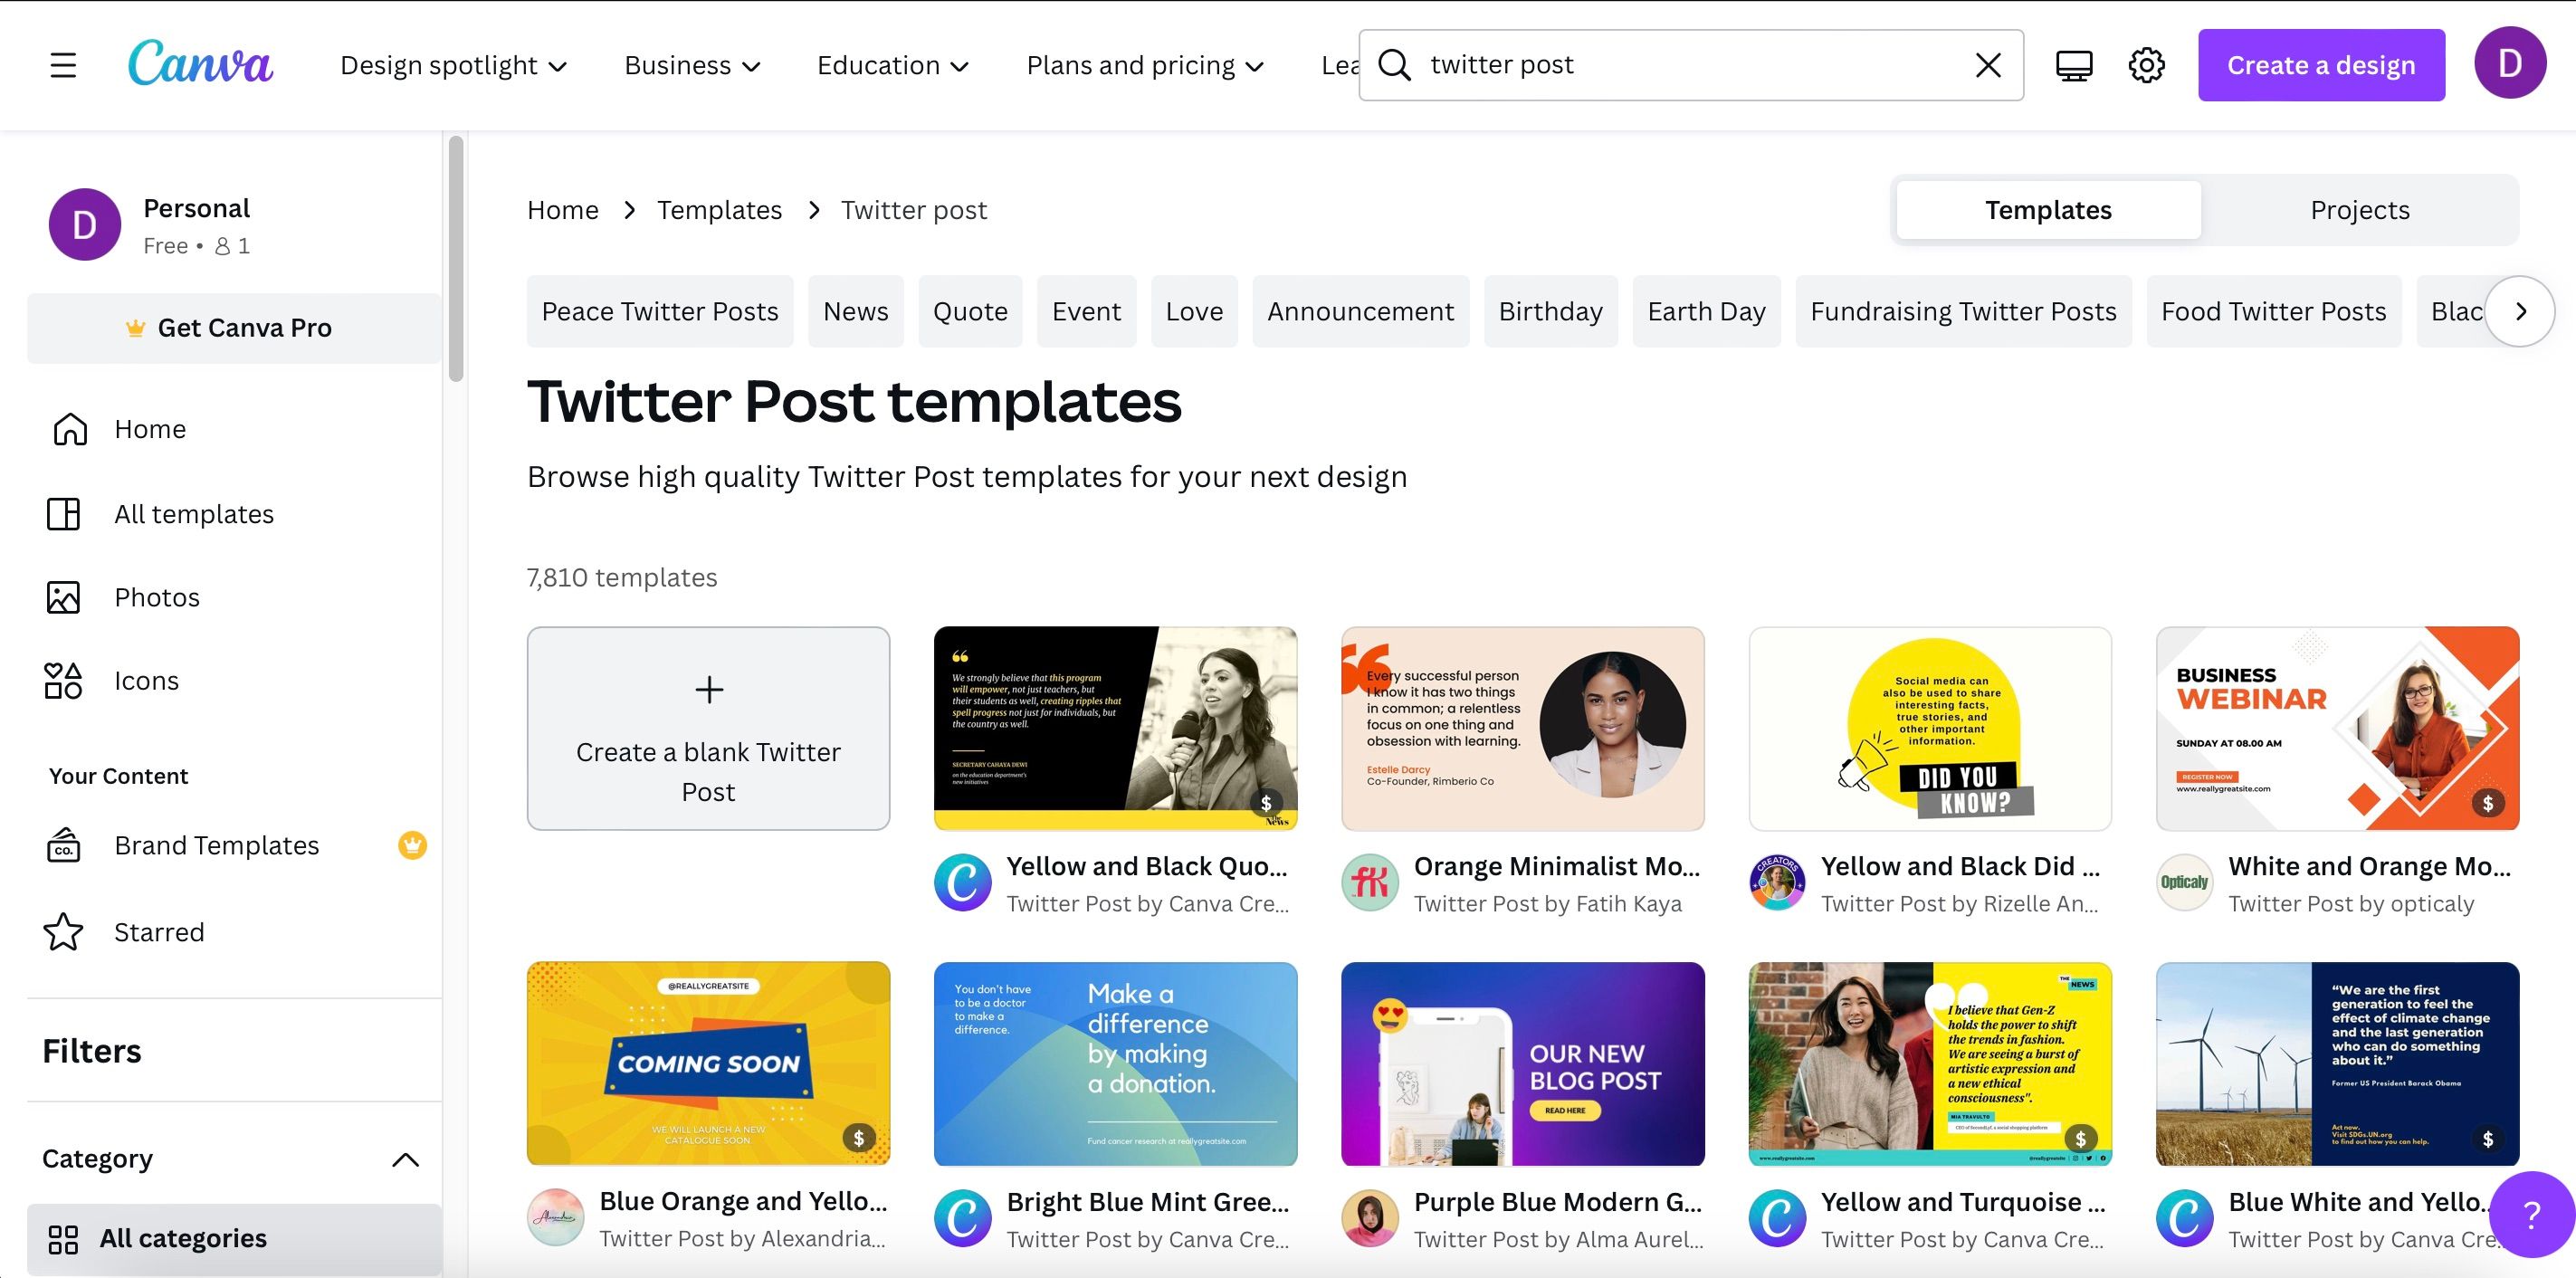2576x1278 pixels.
Task: Expand Plans and pricing menu
Action: point(1145,66)
